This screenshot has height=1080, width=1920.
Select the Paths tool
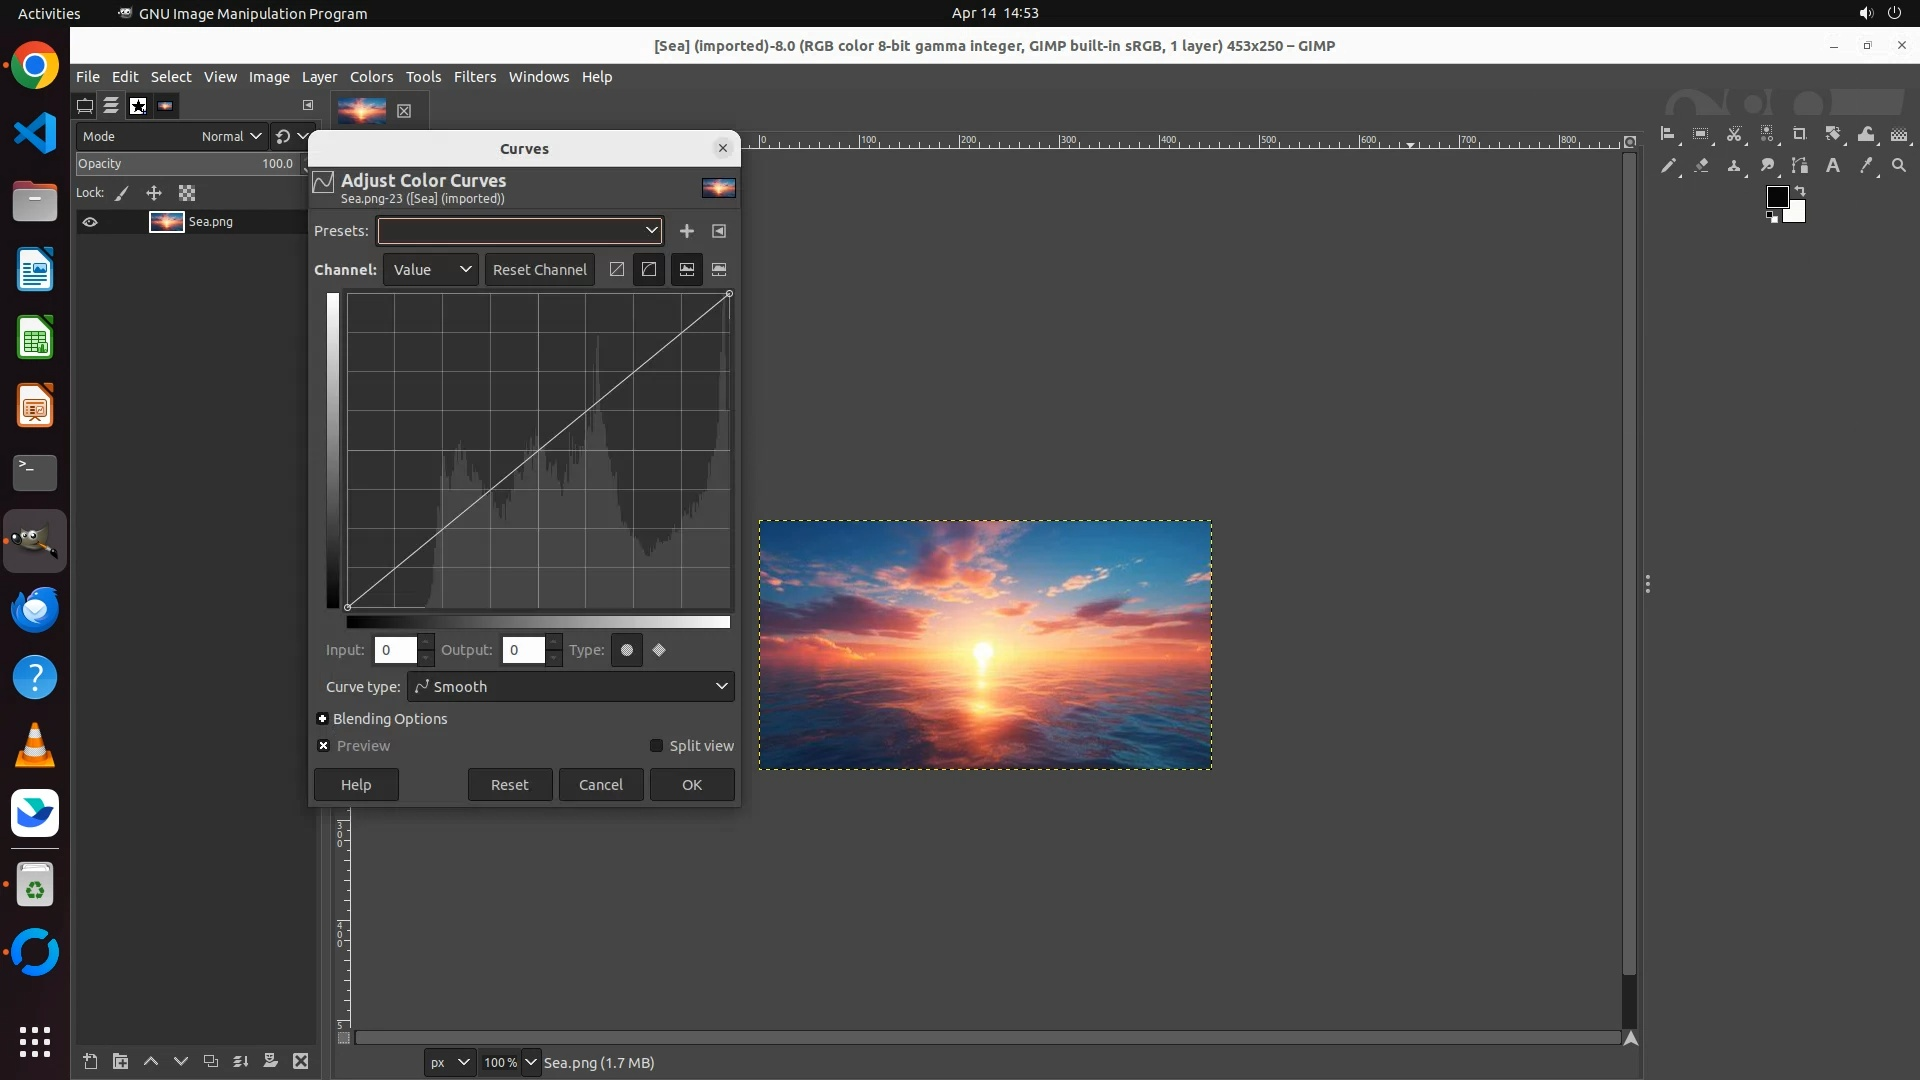1800,166
